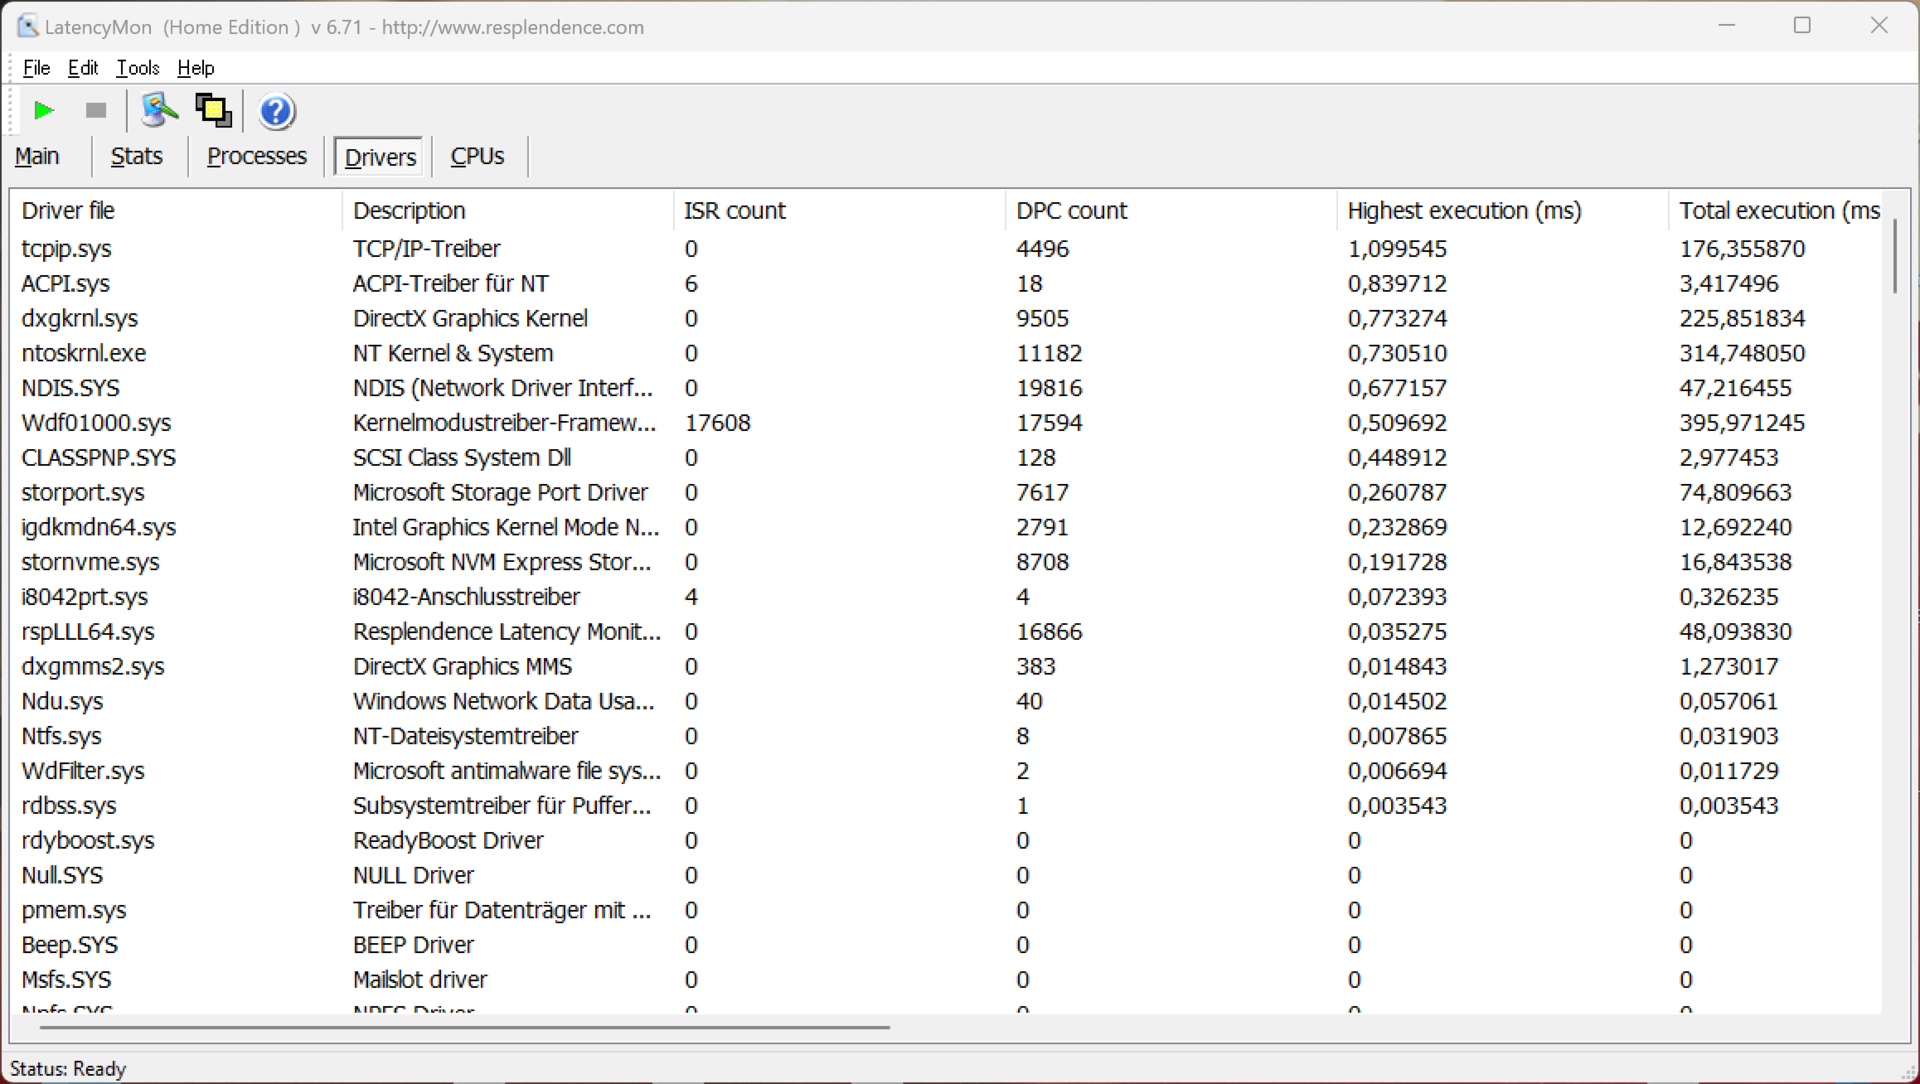Open help via blue question mark icon
Screen dimensions: 1920x1084
tap(276, 111)
